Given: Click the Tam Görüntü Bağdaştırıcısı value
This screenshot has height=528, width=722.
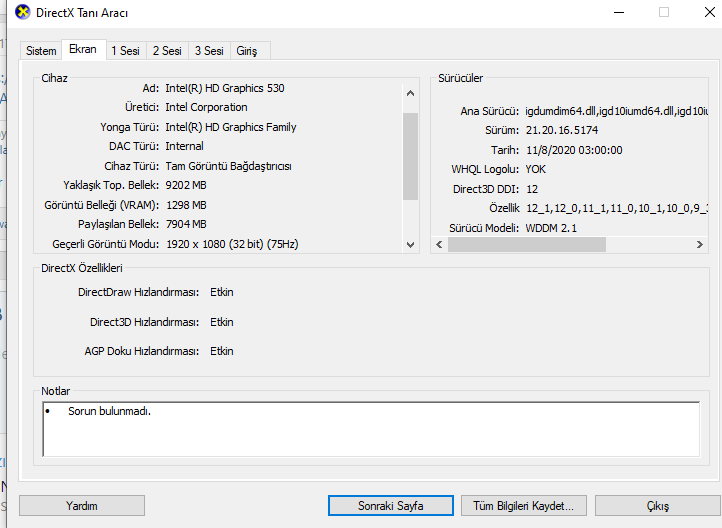Looking at the screenshot, I should [x=228, y=166].
